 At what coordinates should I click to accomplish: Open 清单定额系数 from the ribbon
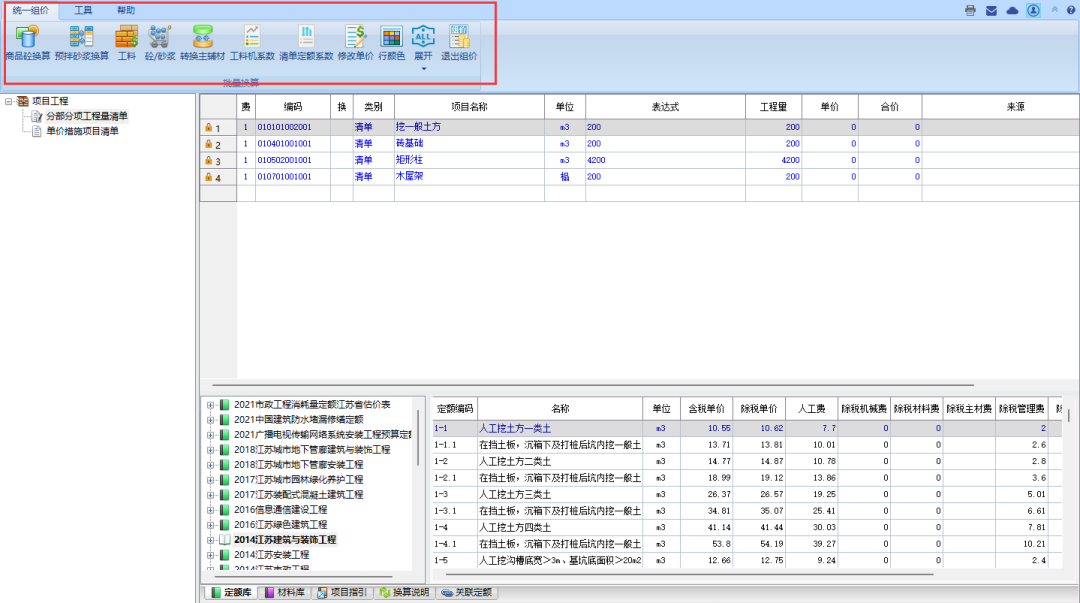pos(306,38)
